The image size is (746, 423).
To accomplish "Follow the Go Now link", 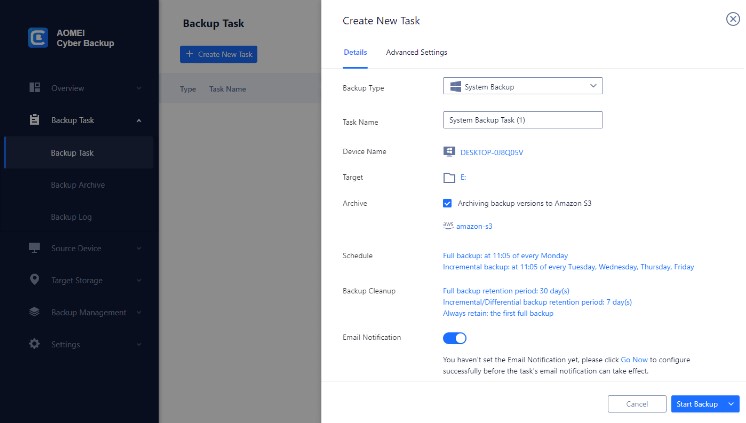I will point(632,359).
